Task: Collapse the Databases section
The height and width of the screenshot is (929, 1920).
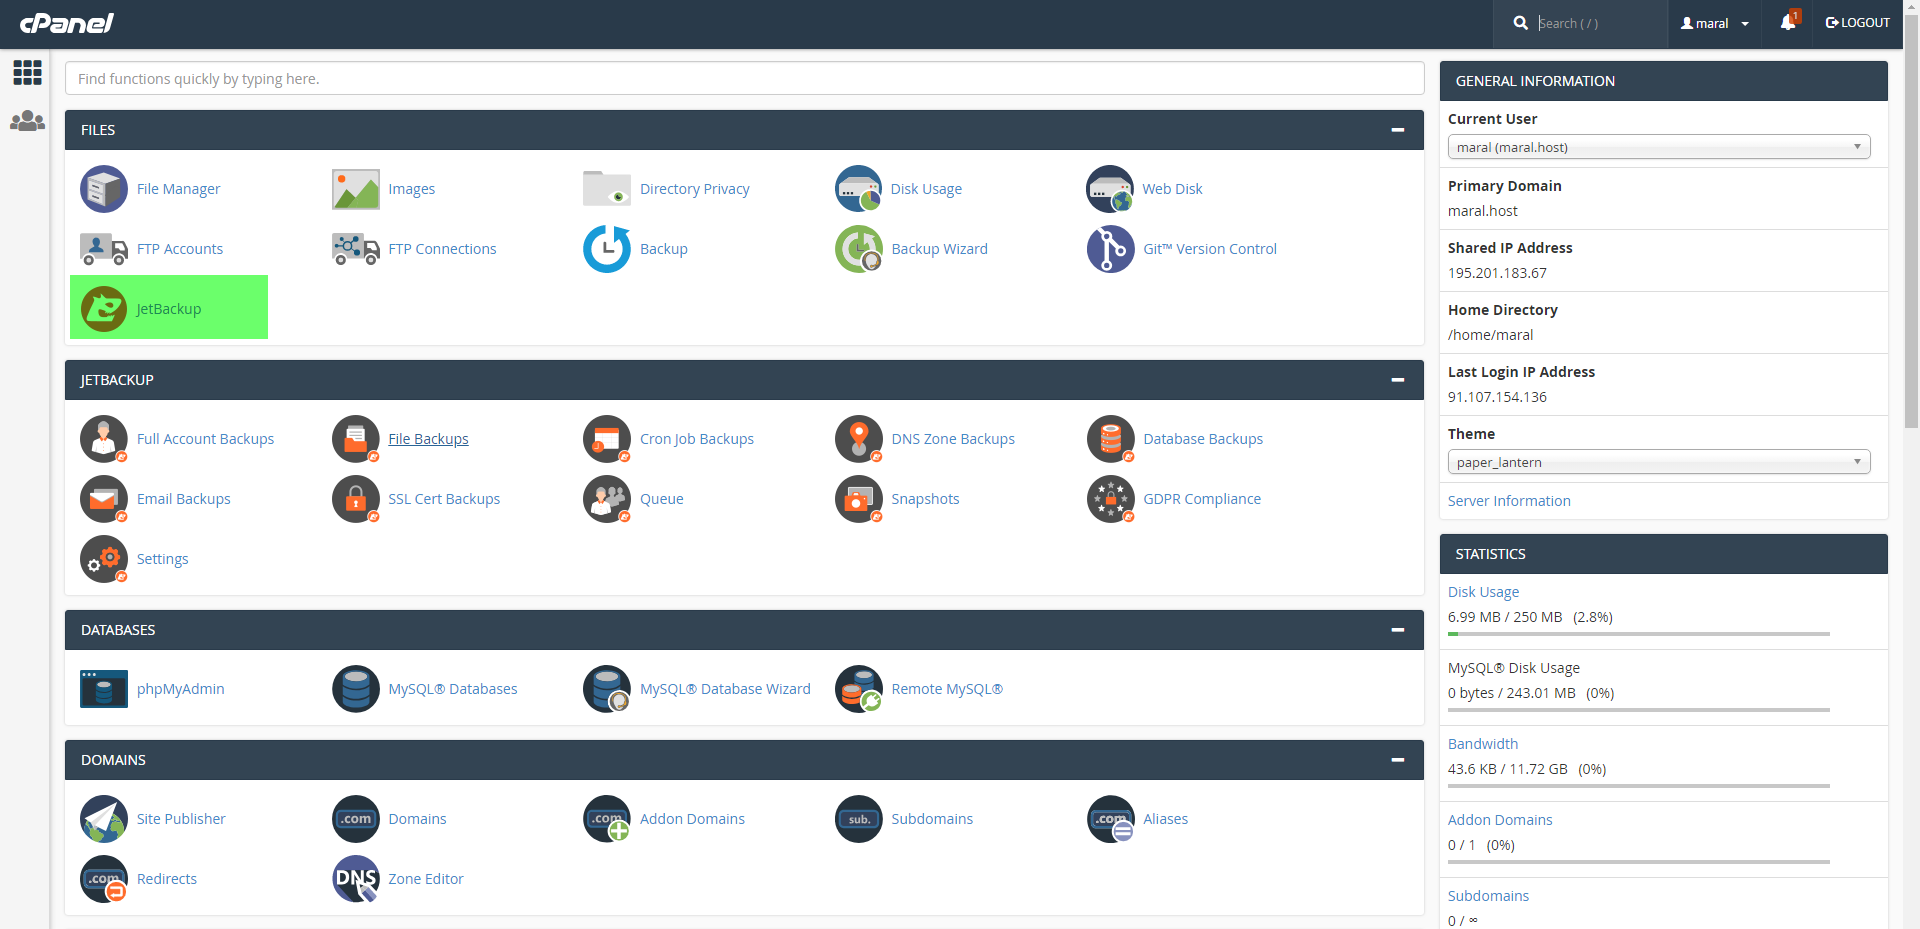Action: click(x=1397, y=630)
